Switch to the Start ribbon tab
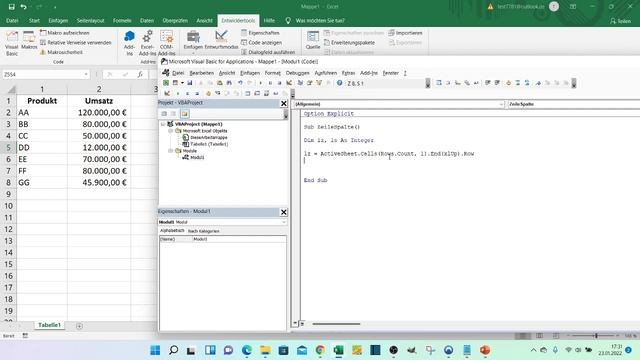Image resolution: width=640 pixels, height=360 pixels. 34,20
